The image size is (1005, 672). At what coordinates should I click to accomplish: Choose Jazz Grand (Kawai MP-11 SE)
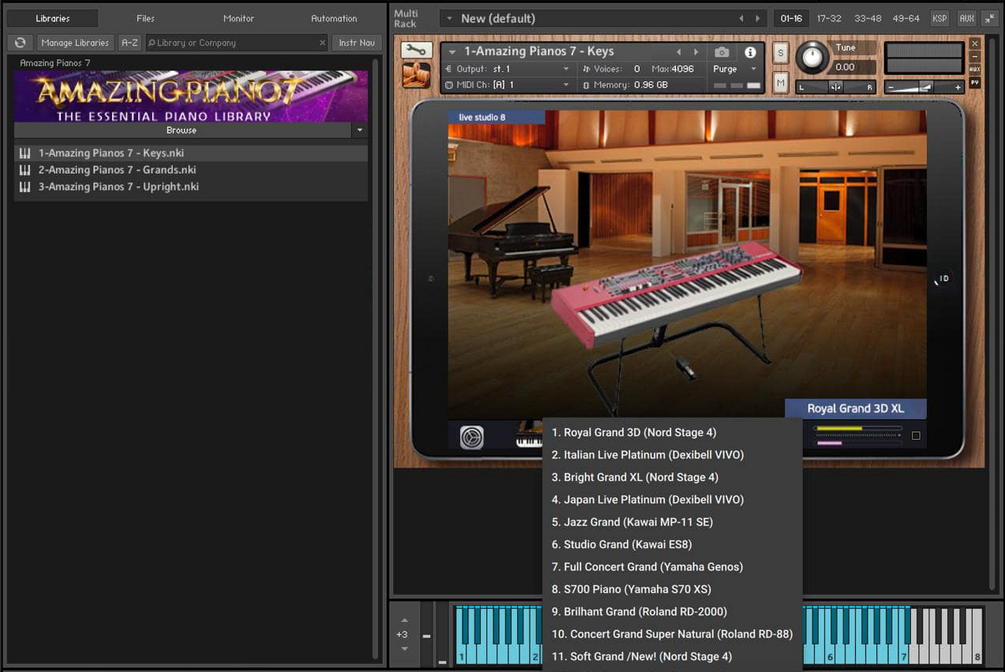(672, 522)
